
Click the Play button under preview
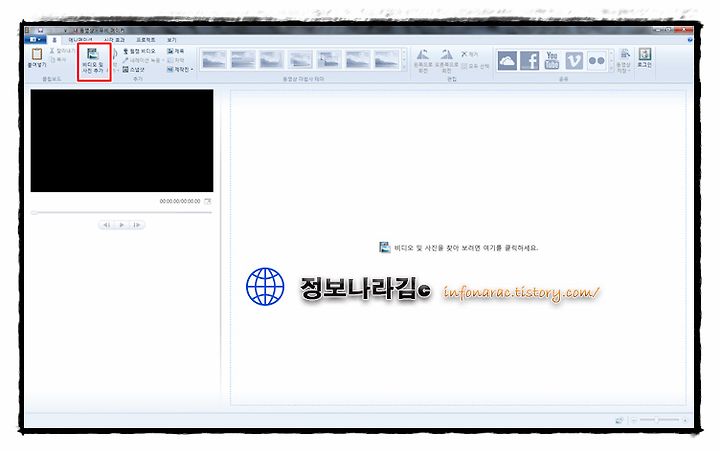click(122, 225)
